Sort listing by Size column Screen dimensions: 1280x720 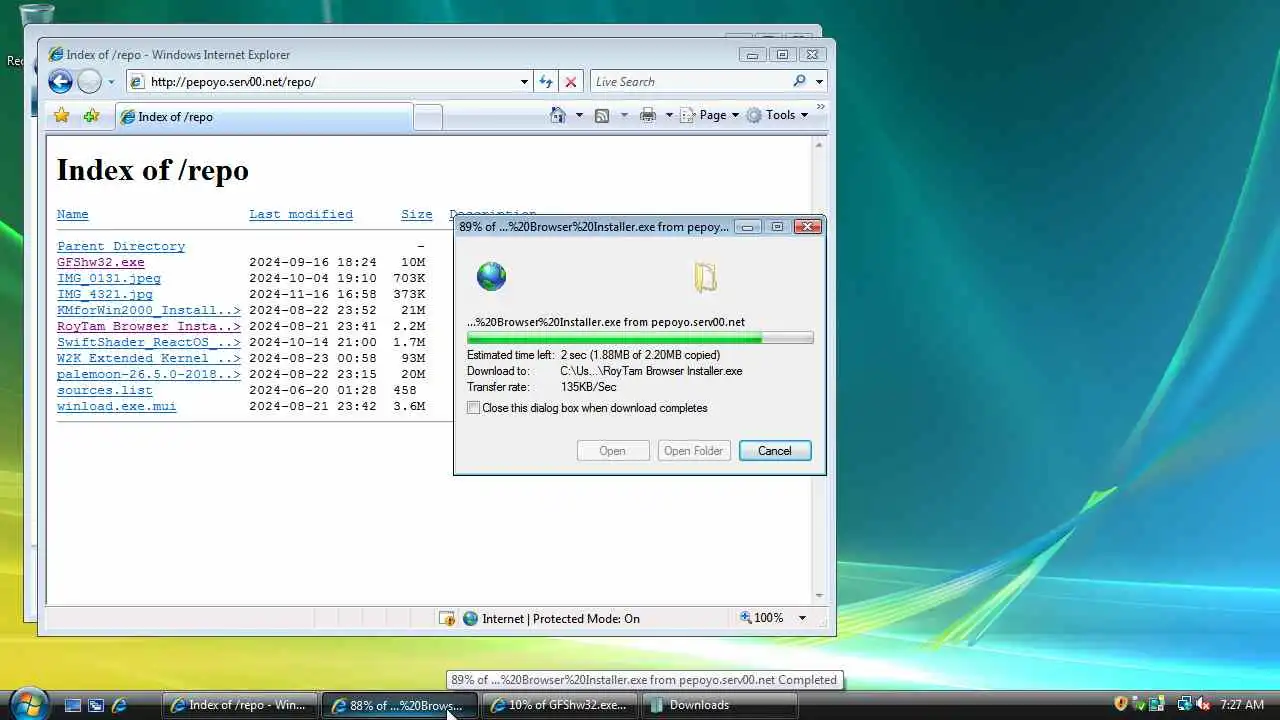(417, 214)
